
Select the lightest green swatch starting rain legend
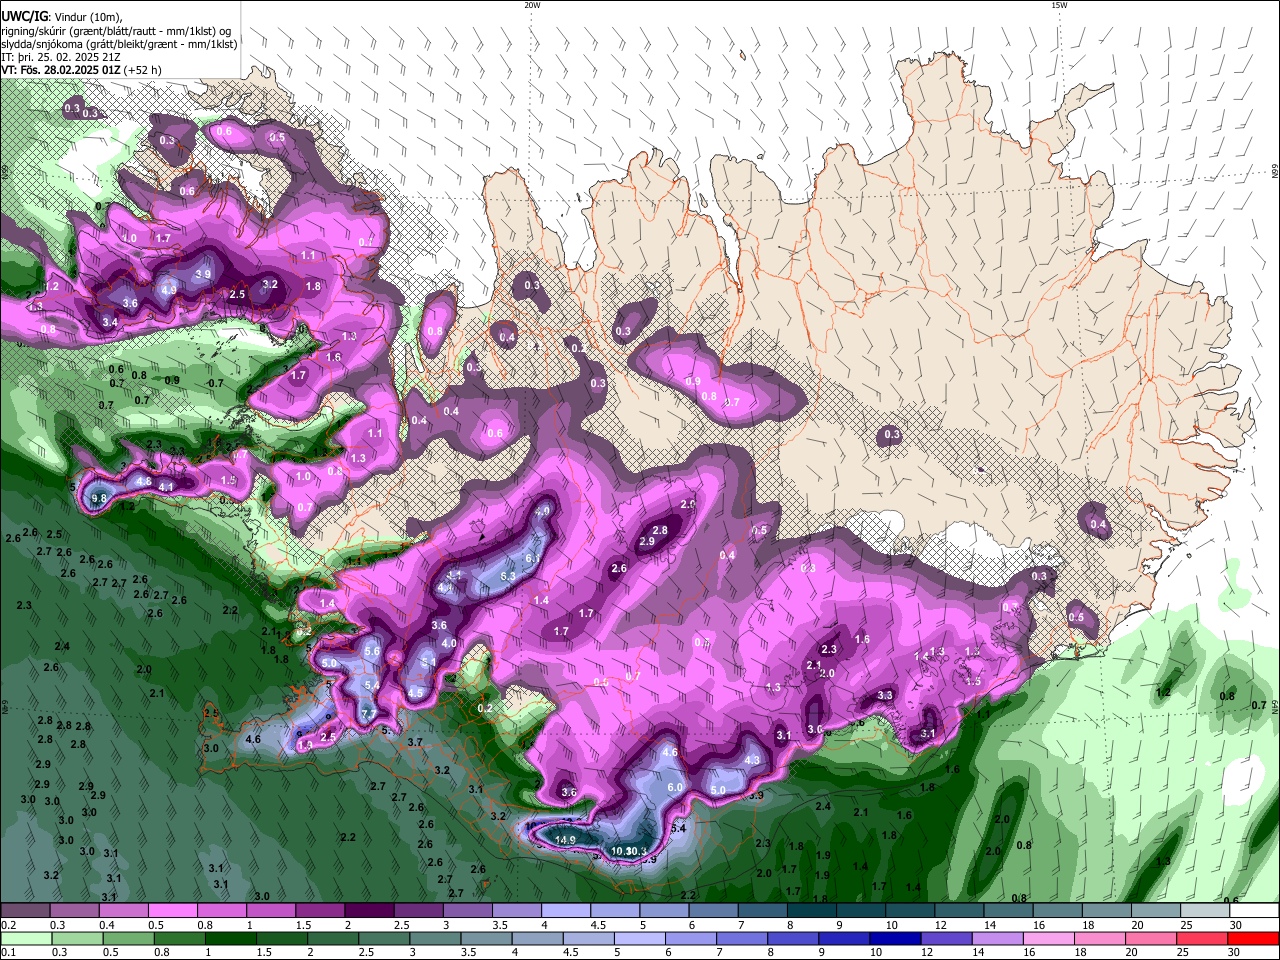26,938
